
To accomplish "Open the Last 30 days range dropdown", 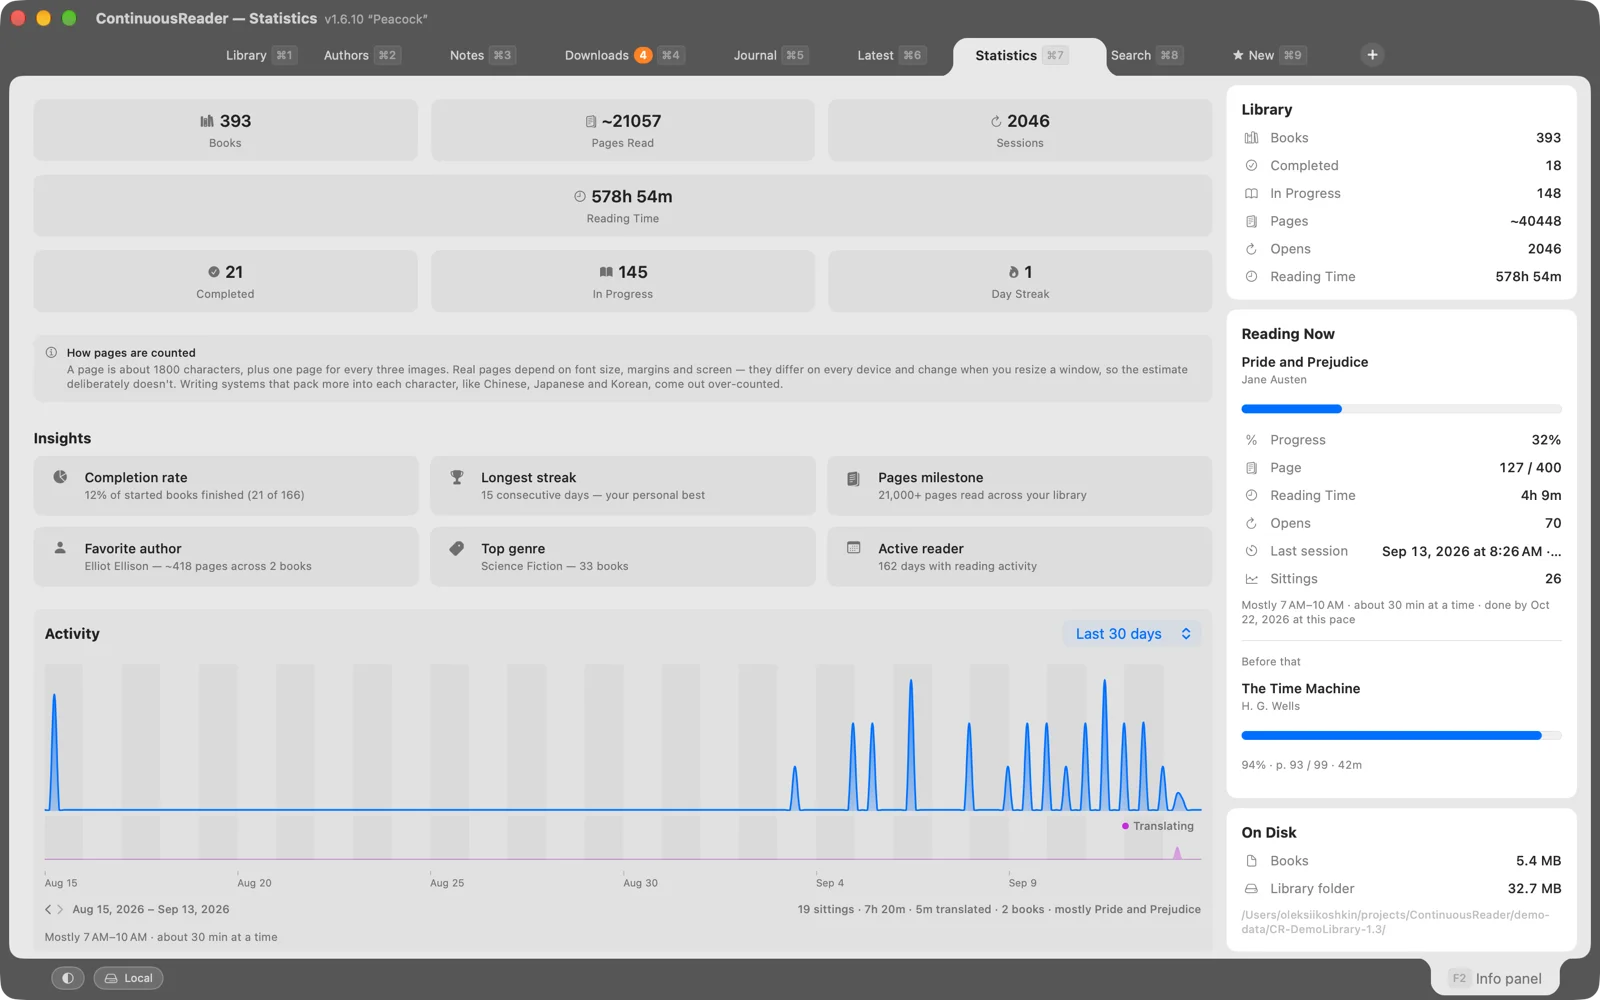I will [x=1132, y=634].
